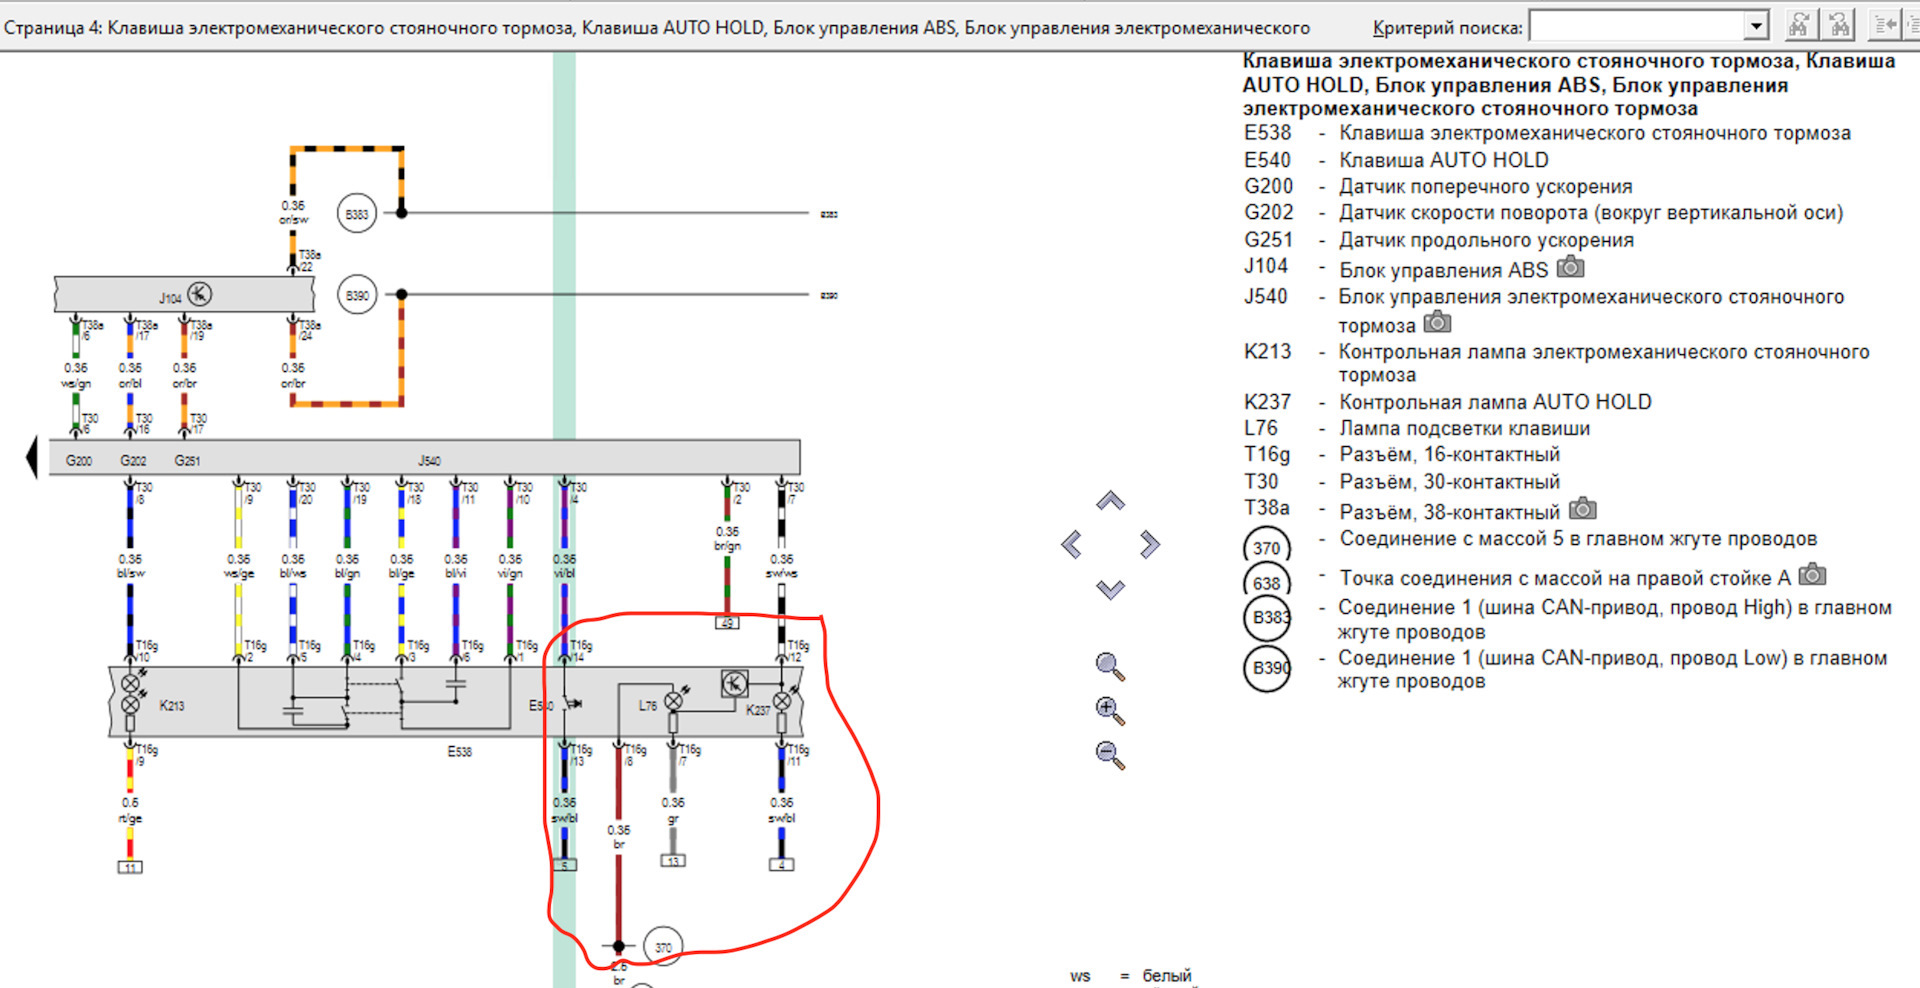
Task: Select legend entry T30 Разъём, 30-контактный
Action: pos(1402,482)
